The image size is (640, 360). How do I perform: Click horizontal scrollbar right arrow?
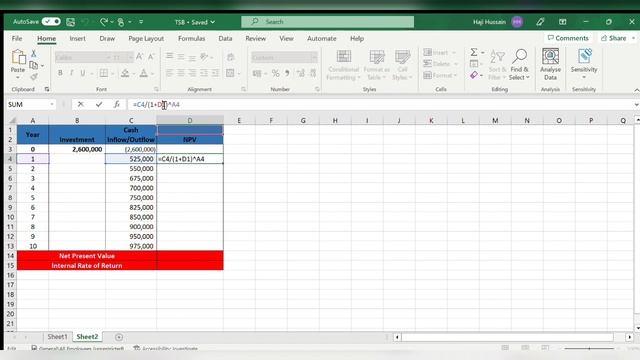click(x=629, y=337)
